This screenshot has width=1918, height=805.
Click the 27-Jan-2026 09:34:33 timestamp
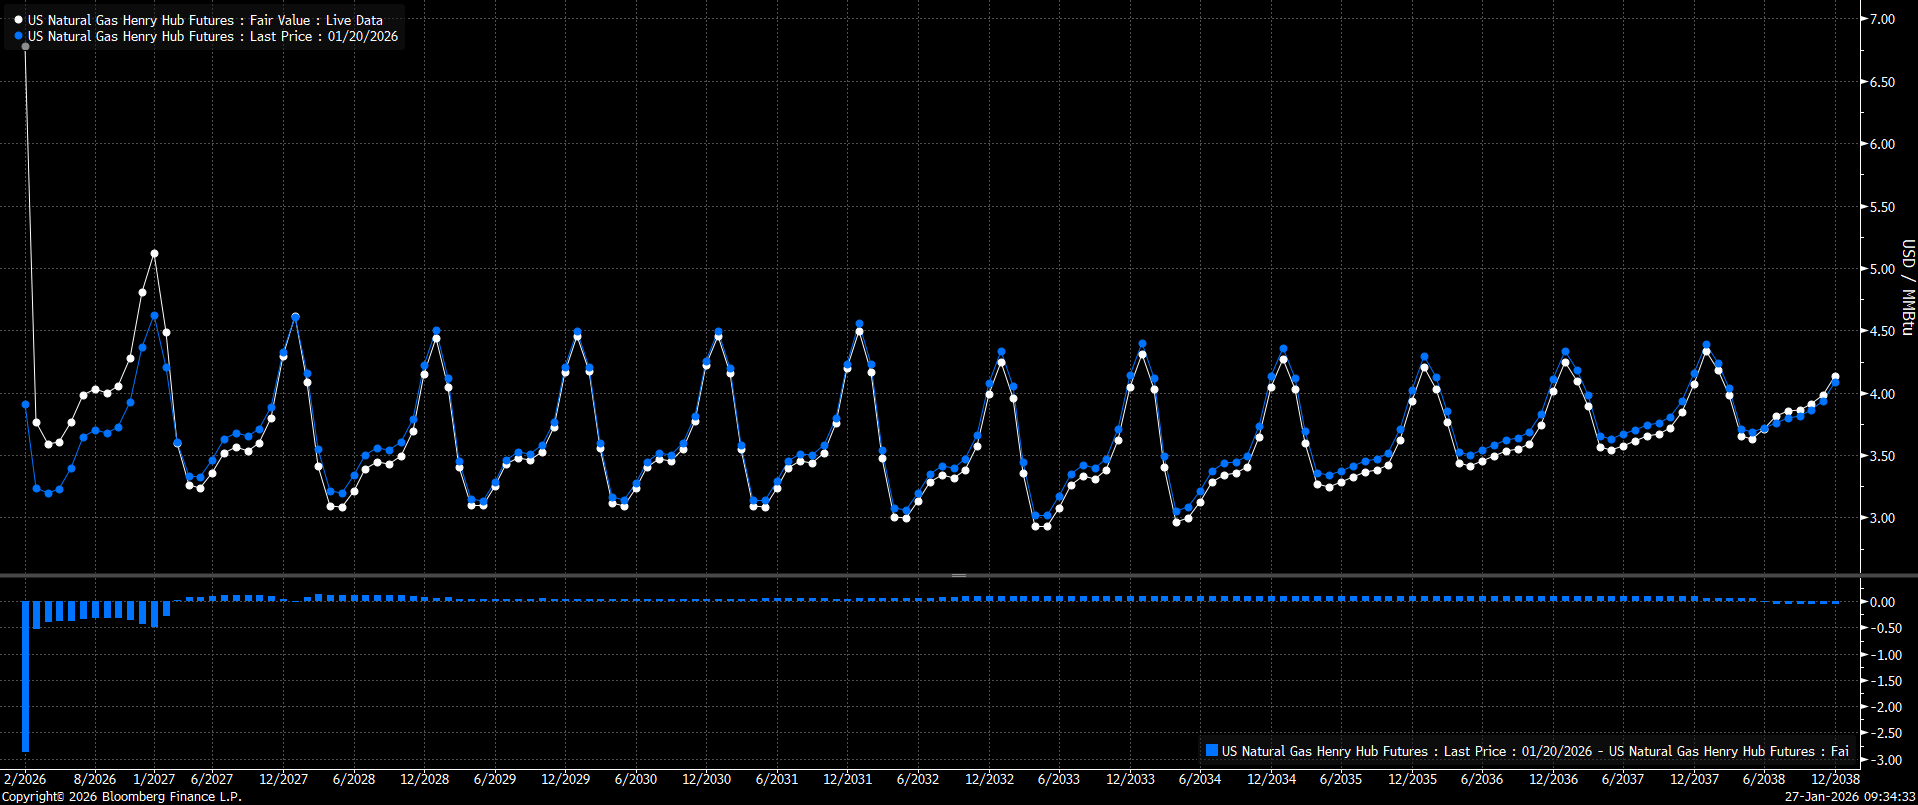click(1850, 797)
